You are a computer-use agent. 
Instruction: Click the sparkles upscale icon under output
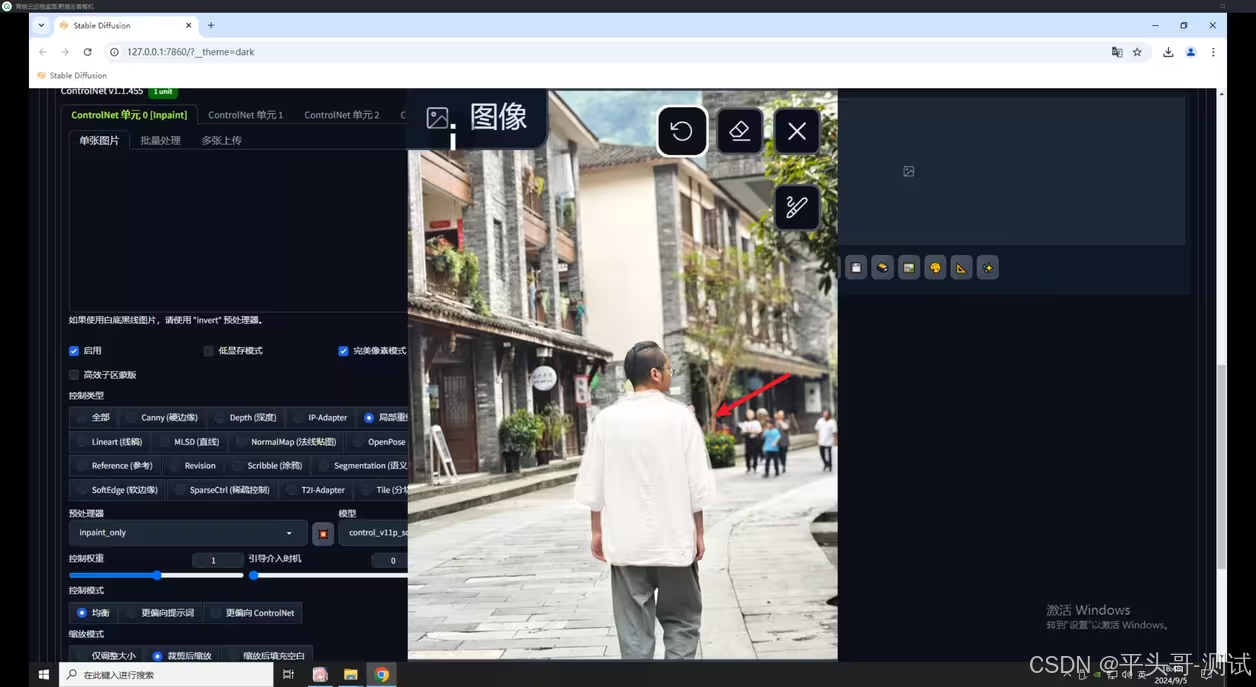(x=987, y=268)
